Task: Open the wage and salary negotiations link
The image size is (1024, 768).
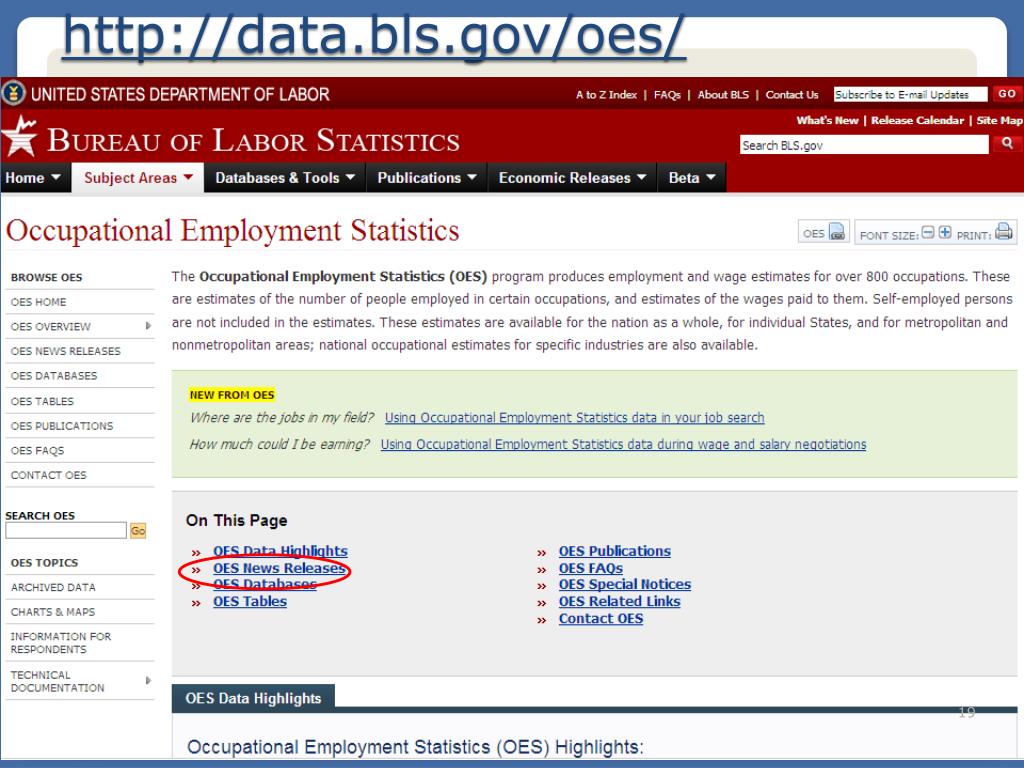Action: [x=624, y=444]
